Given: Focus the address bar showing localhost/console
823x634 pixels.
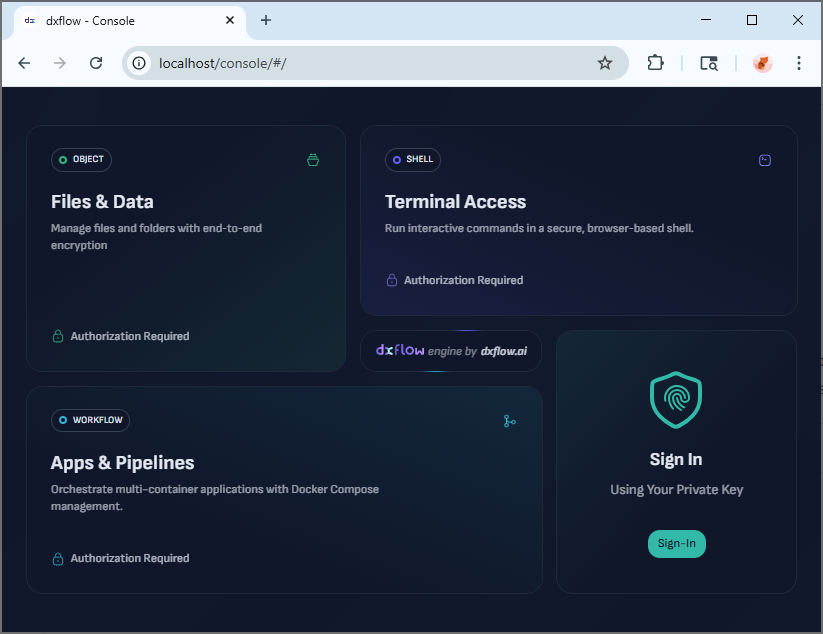Looking at the screenshot, I should pos(375,63).
